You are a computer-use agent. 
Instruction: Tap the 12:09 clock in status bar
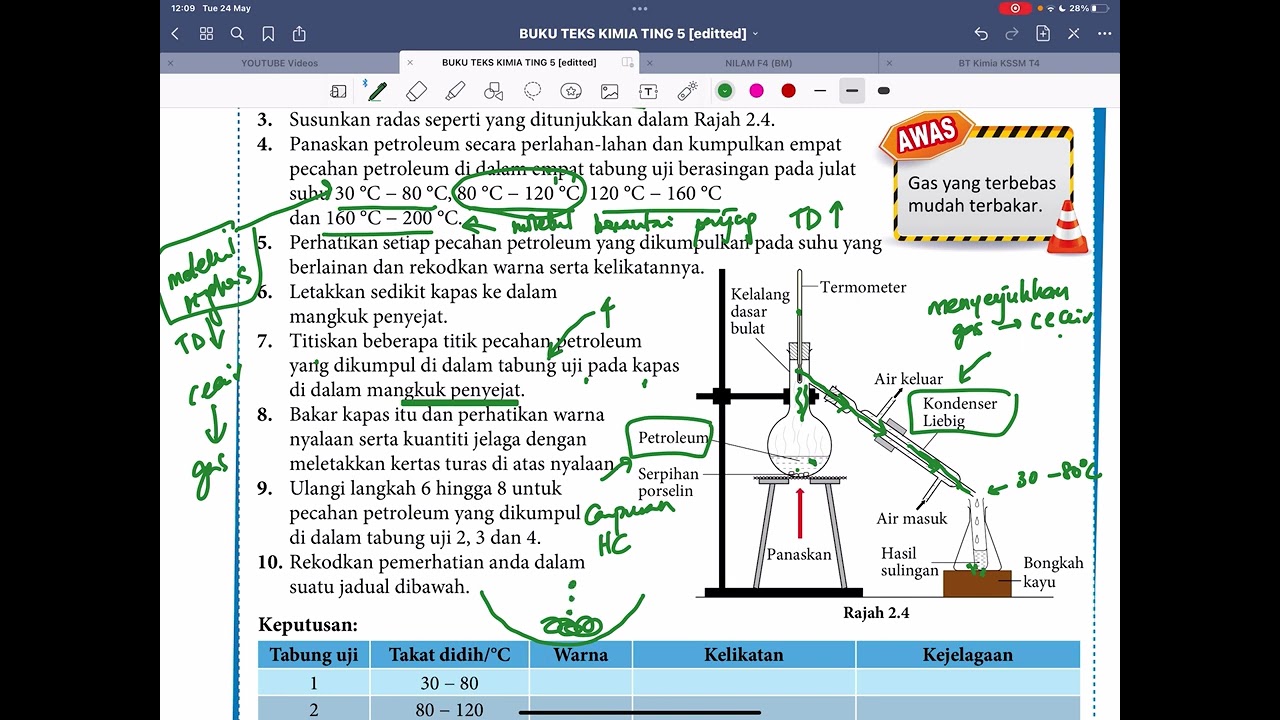click(183, 8)
